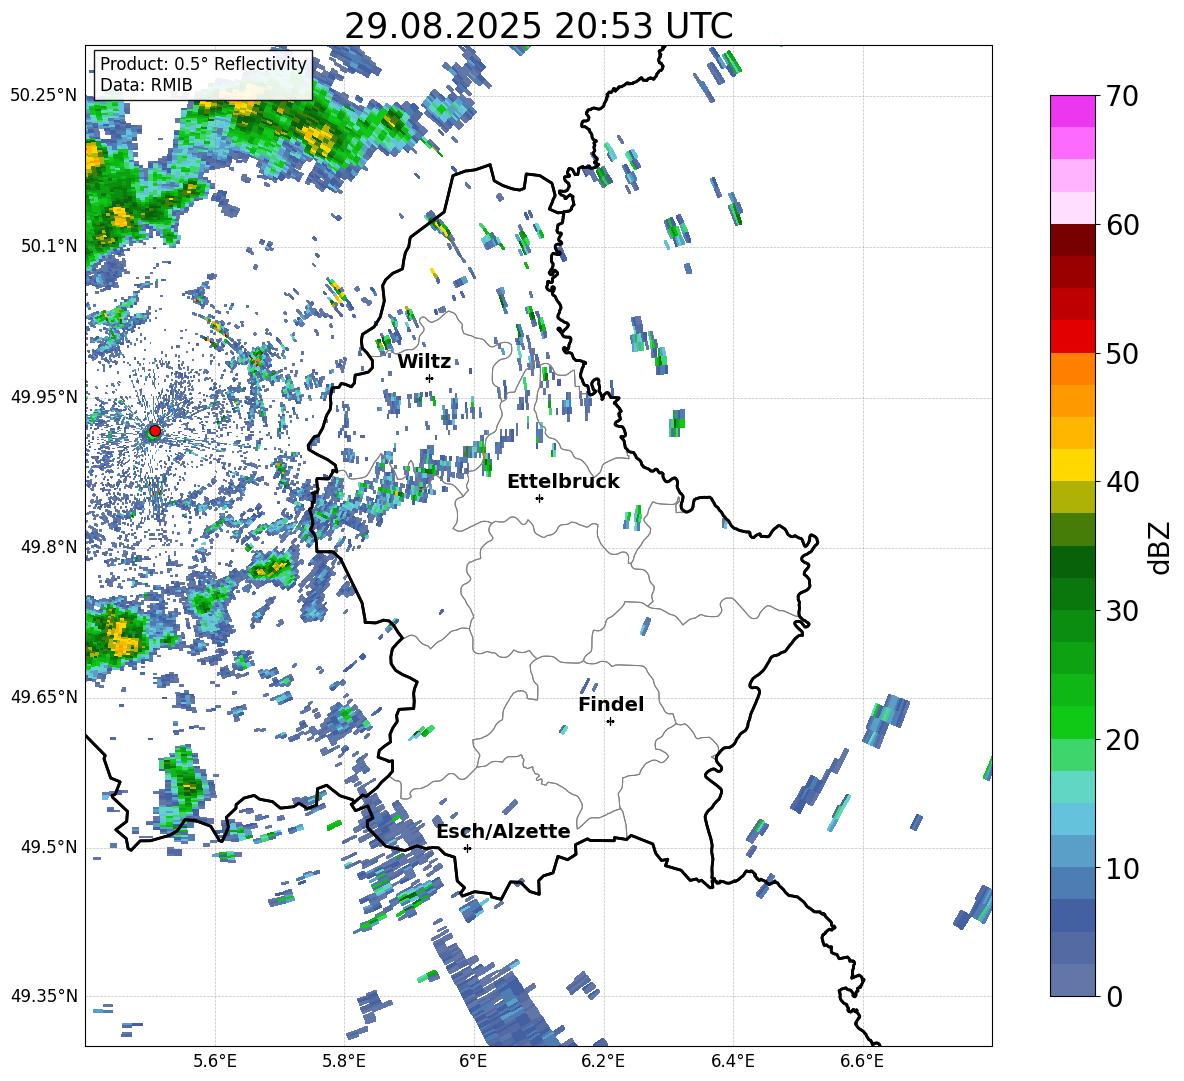Click the 5.8°E longitude label
Viewport: 1184px width, 1081px height.
344,1061
